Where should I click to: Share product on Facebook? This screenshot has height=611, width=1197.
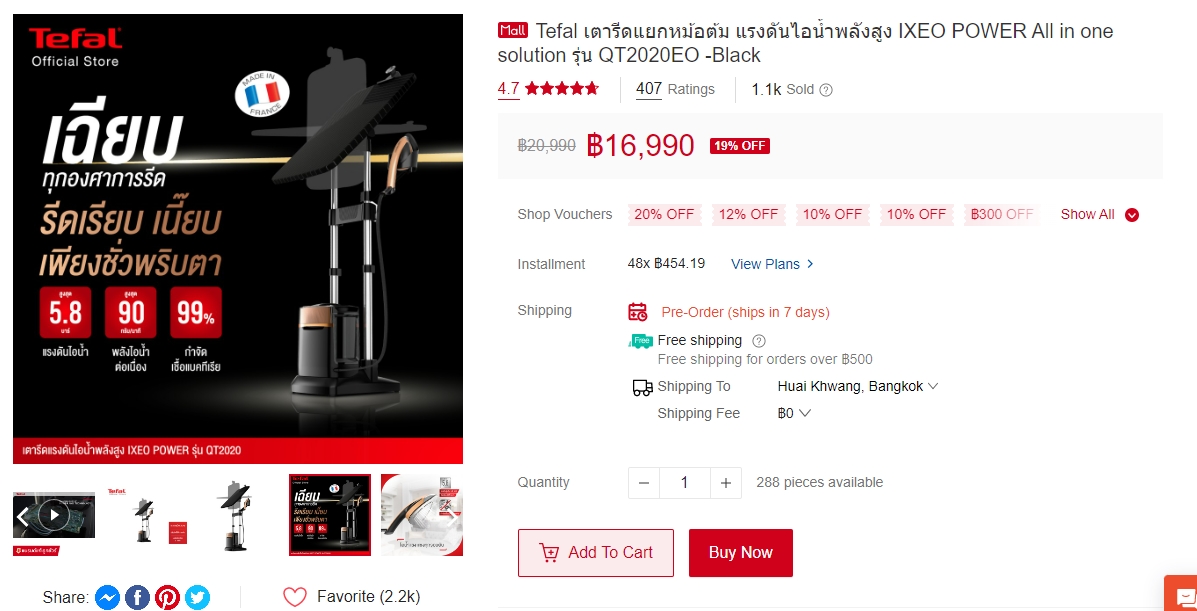click(x=137, y=597)
